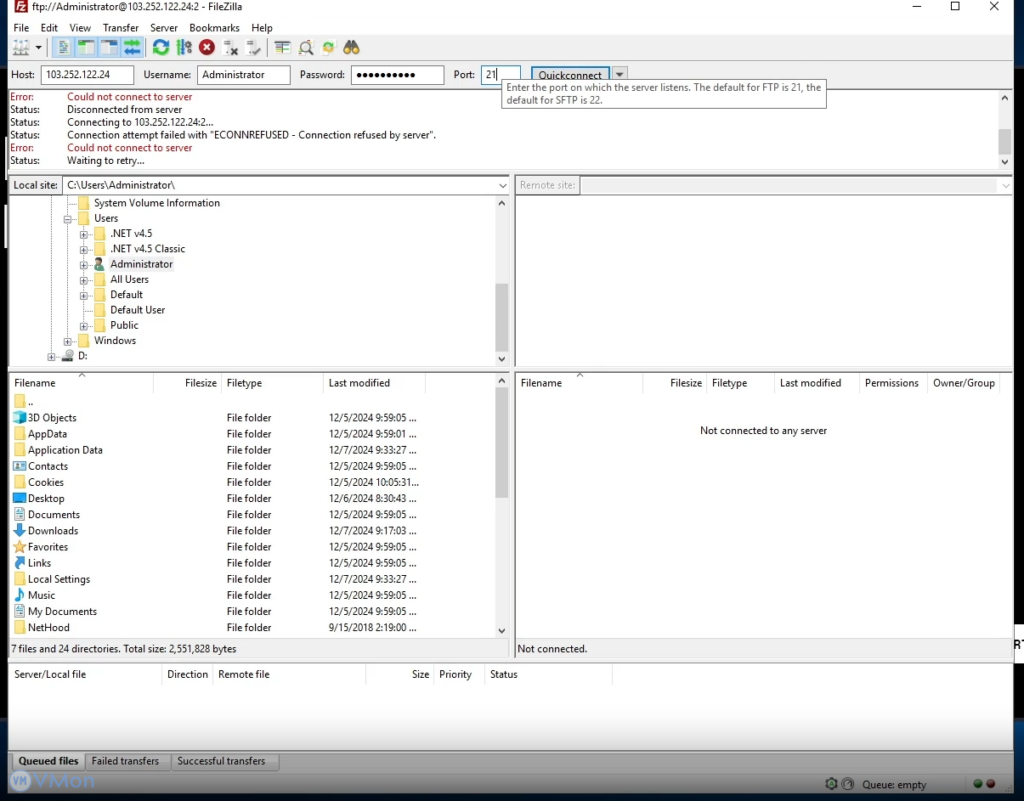Open the Site Manager icon
This screenshot has width=1024, height=801.
tap(21, 47)
